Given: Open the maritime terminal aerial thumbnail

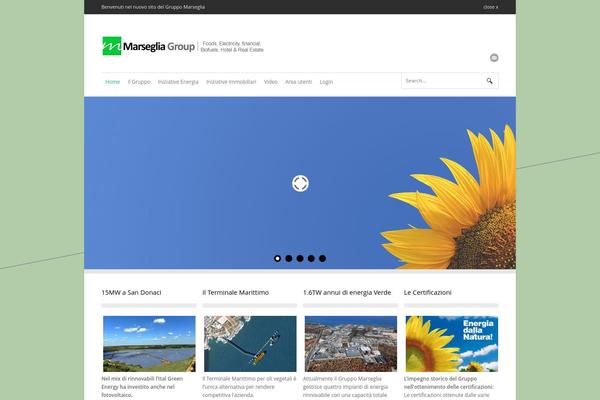Looking at the screenshot, I should click(250, 344).
